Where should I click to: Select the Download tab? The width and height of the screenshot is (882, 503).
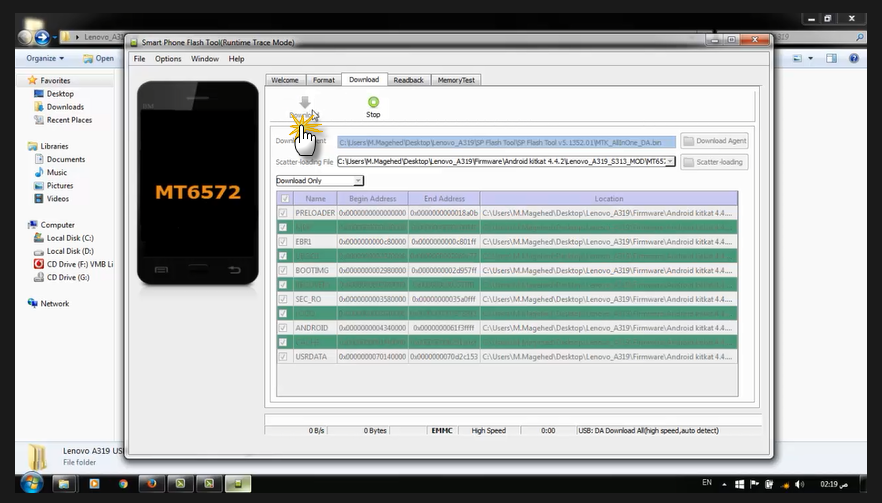click(x=364, y=79)
